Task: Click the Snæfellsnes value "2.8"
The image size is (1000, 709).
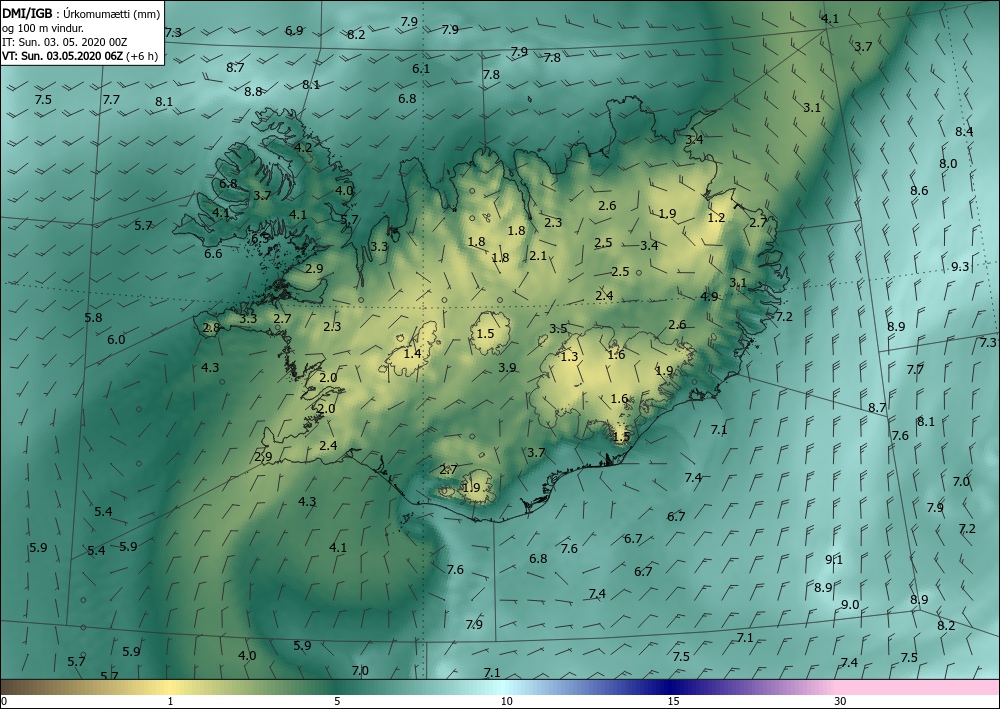Action: 211,328
